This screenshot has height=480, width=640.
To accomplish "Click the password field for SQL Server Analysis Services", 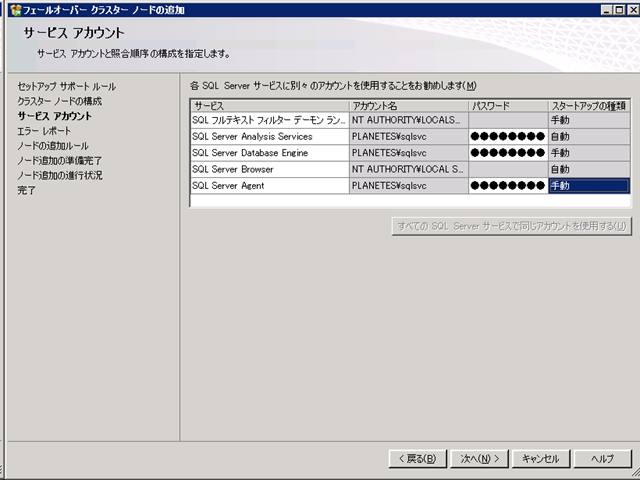I will (x=508, y=137).
